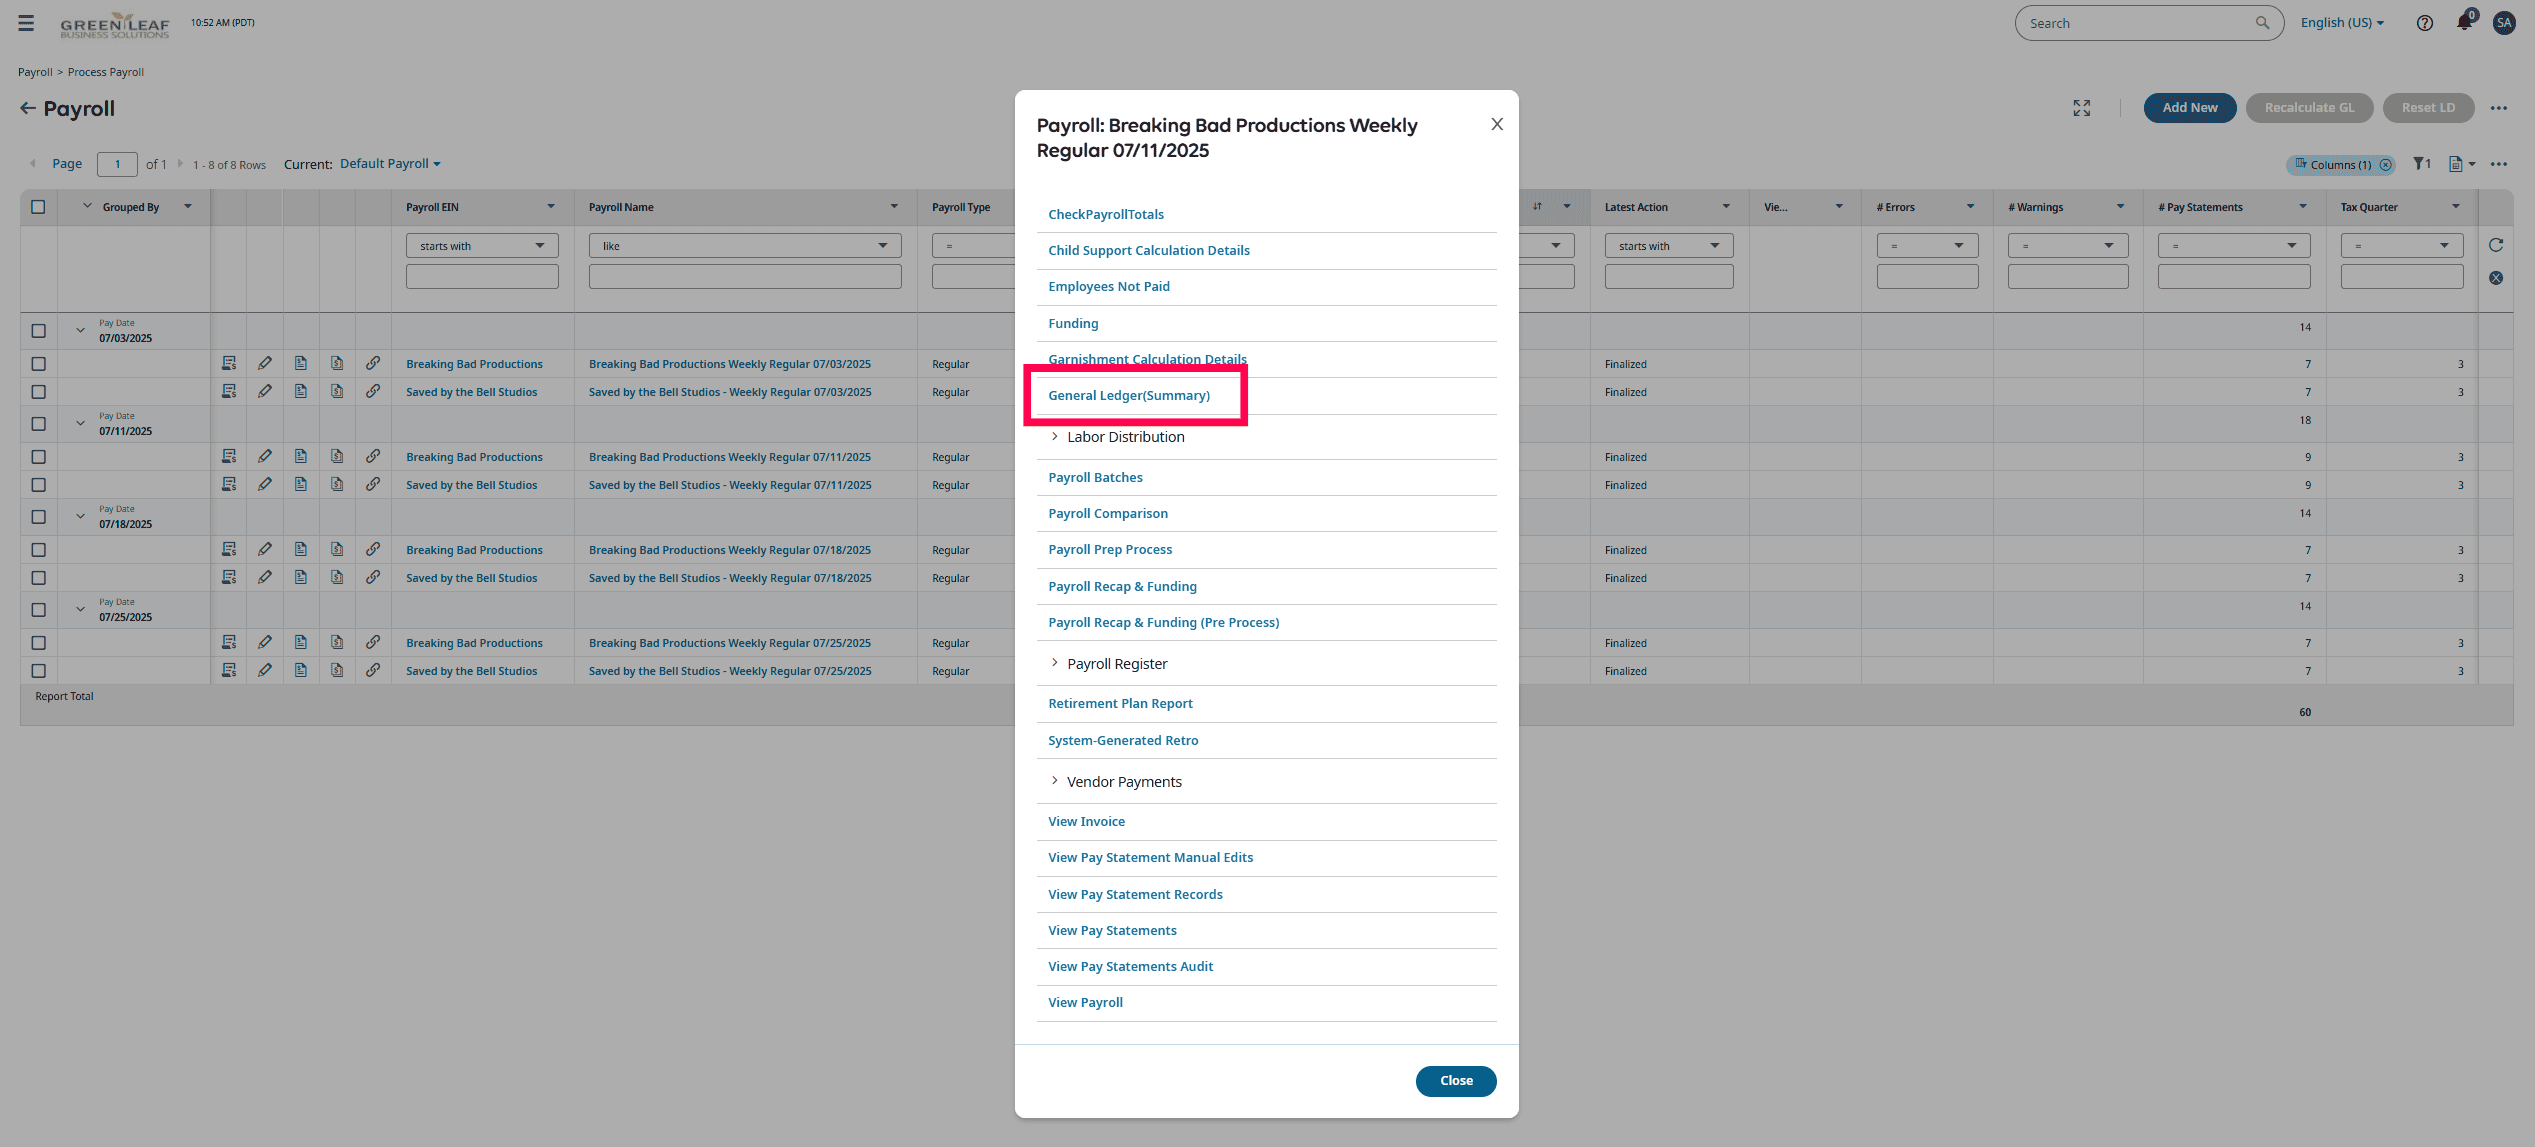Open the hamburger main menu icon
The image size is (2535, 1147).
coord(26,23)
